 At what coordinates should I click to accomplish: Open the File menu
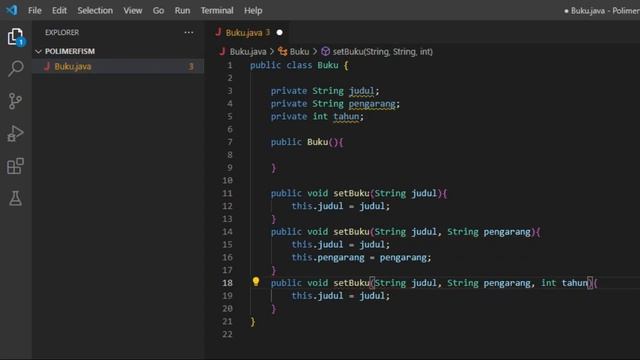[x=35, y=10]
